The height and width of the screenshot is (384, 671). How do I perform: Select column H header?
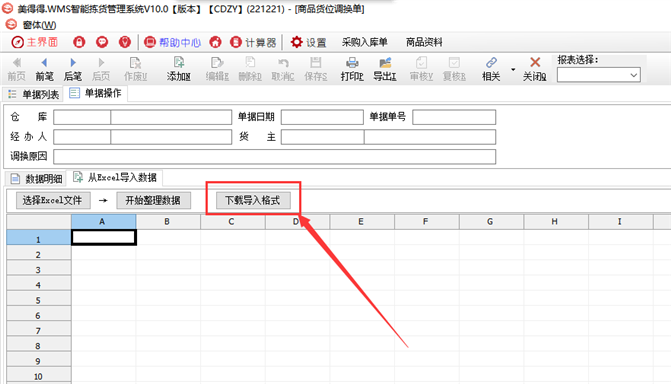(556, 222)
